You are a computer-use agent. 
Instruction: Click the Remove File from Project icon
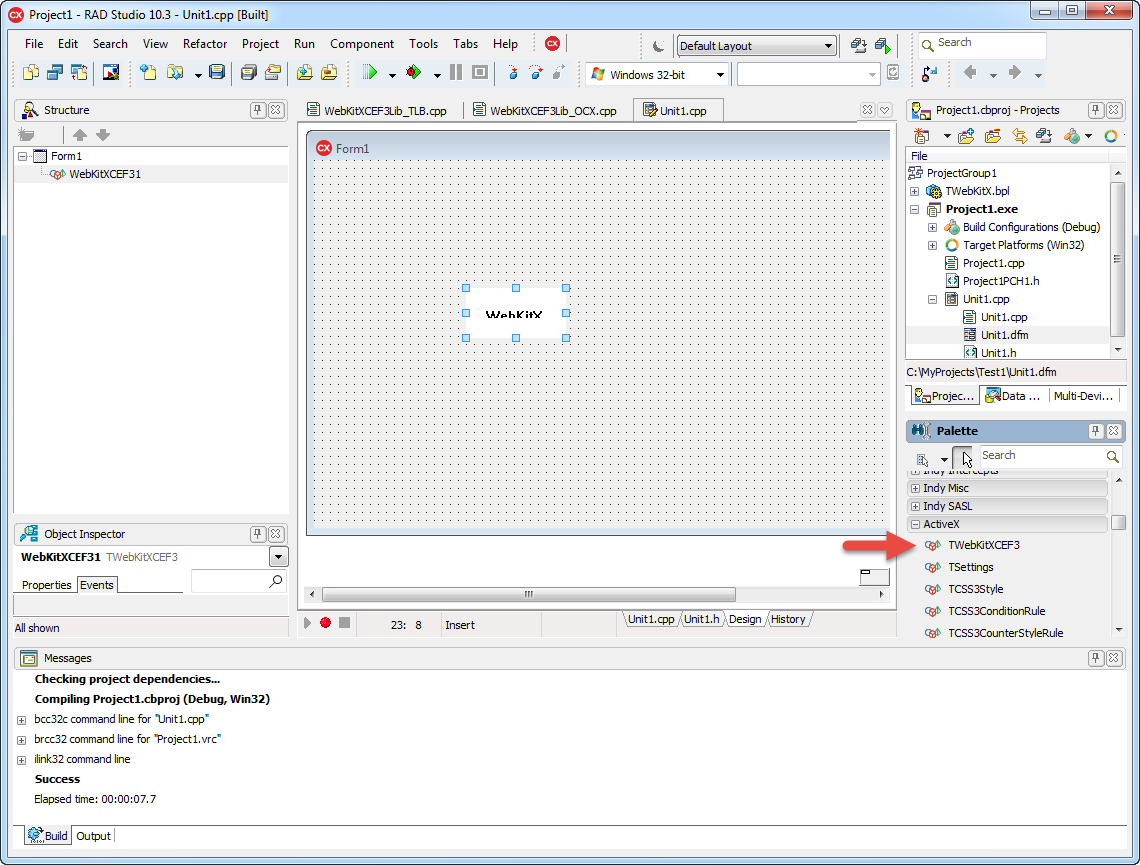coord(329,72)
